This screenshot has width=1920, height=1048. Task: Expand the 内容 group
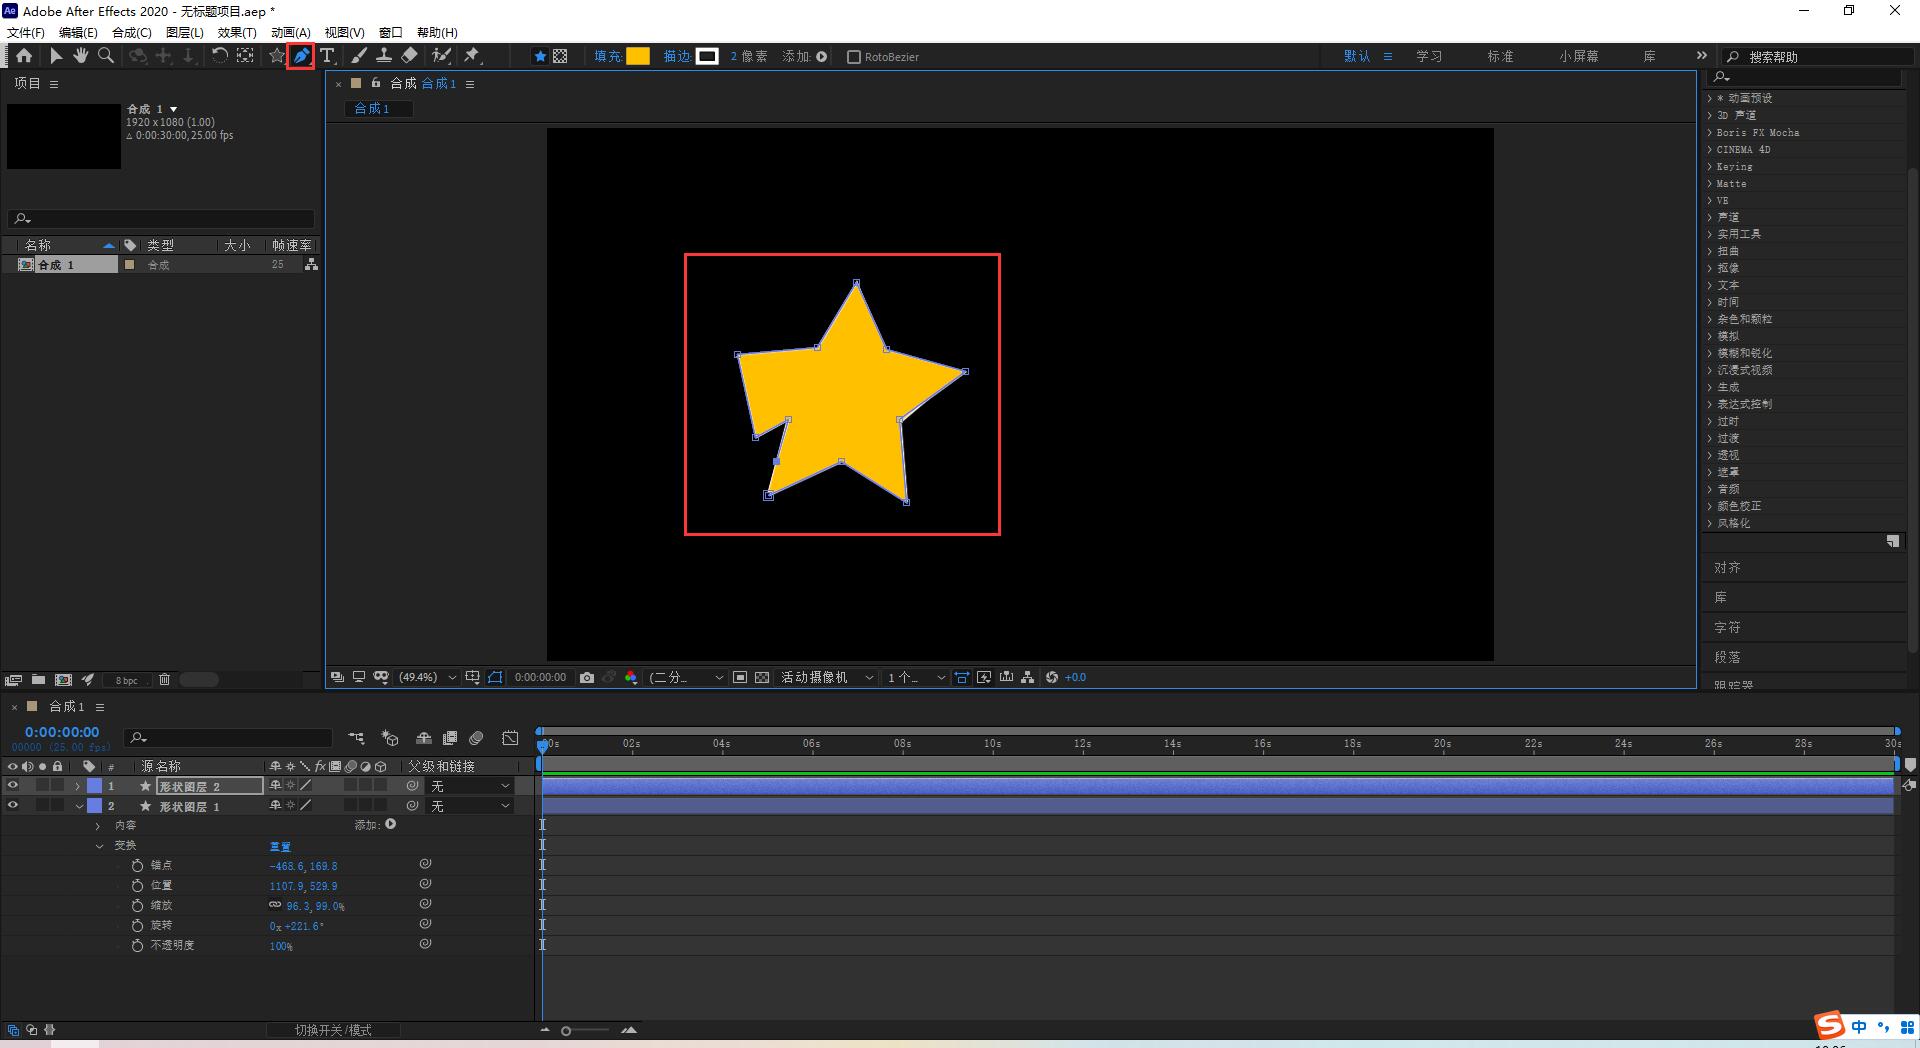pos(98,826)
